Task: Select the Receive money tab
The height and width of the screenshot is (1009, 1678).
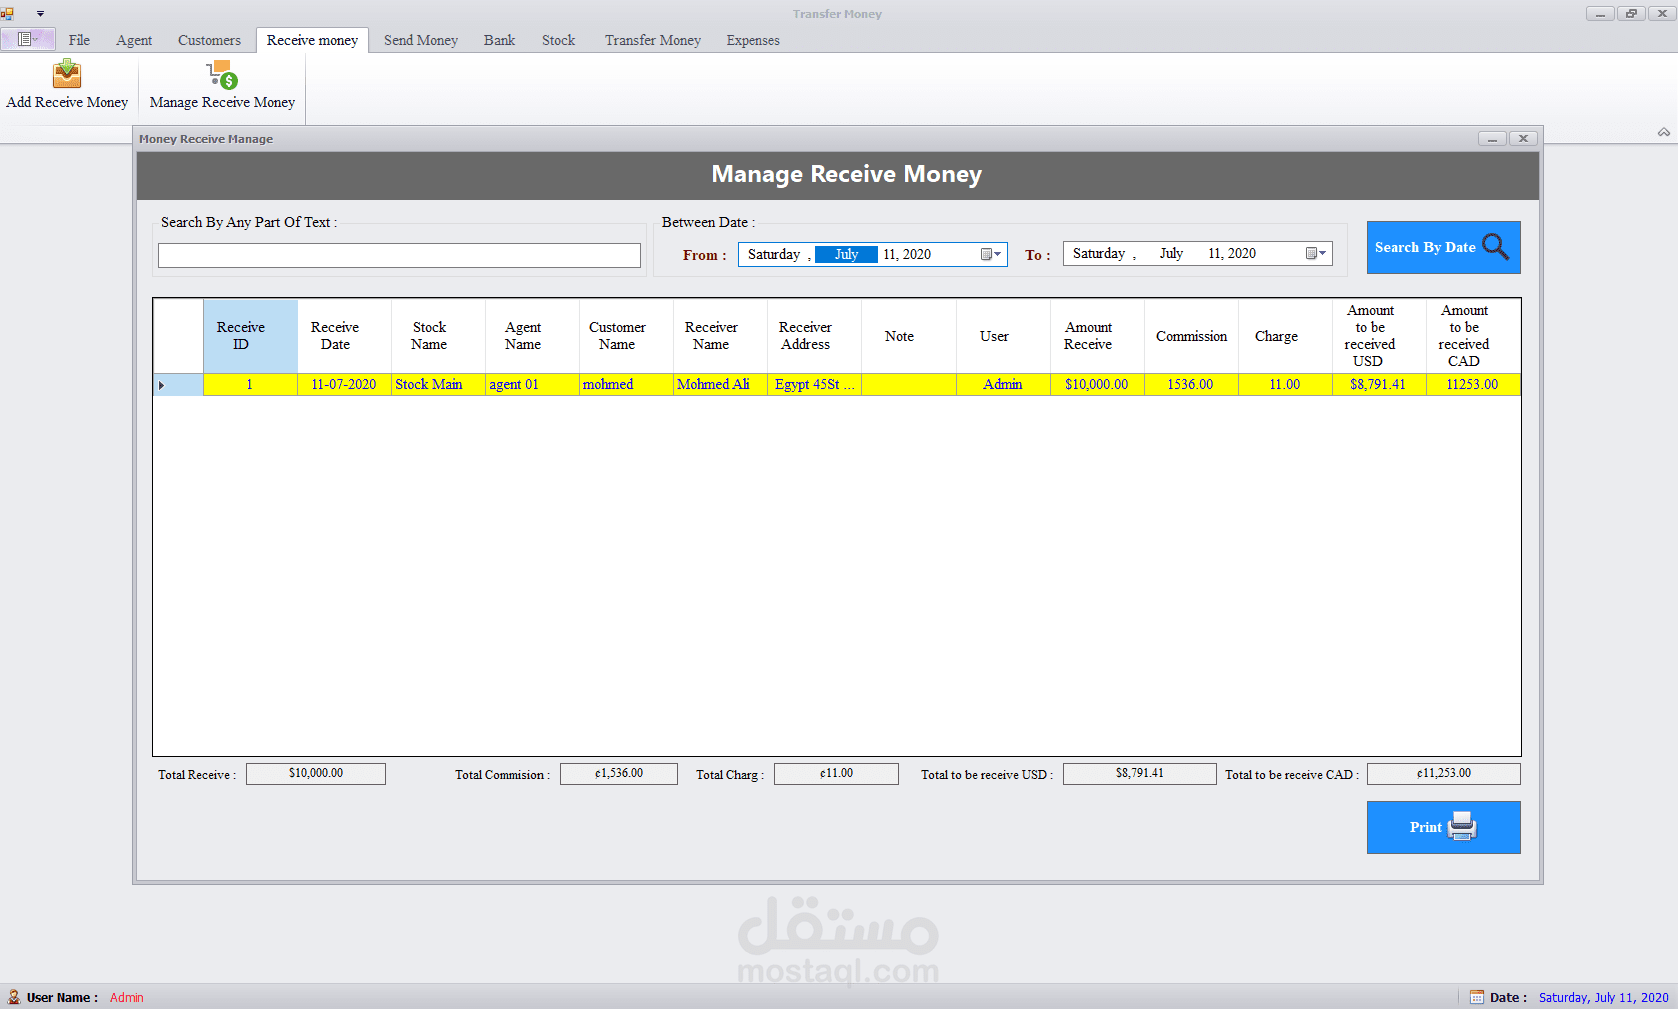Action: [312, 40]
